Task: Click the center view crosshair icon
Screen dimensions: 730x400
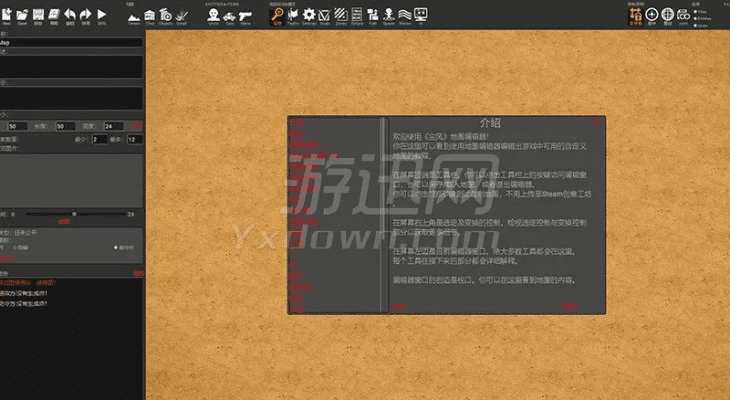Action: click(652, 14)
